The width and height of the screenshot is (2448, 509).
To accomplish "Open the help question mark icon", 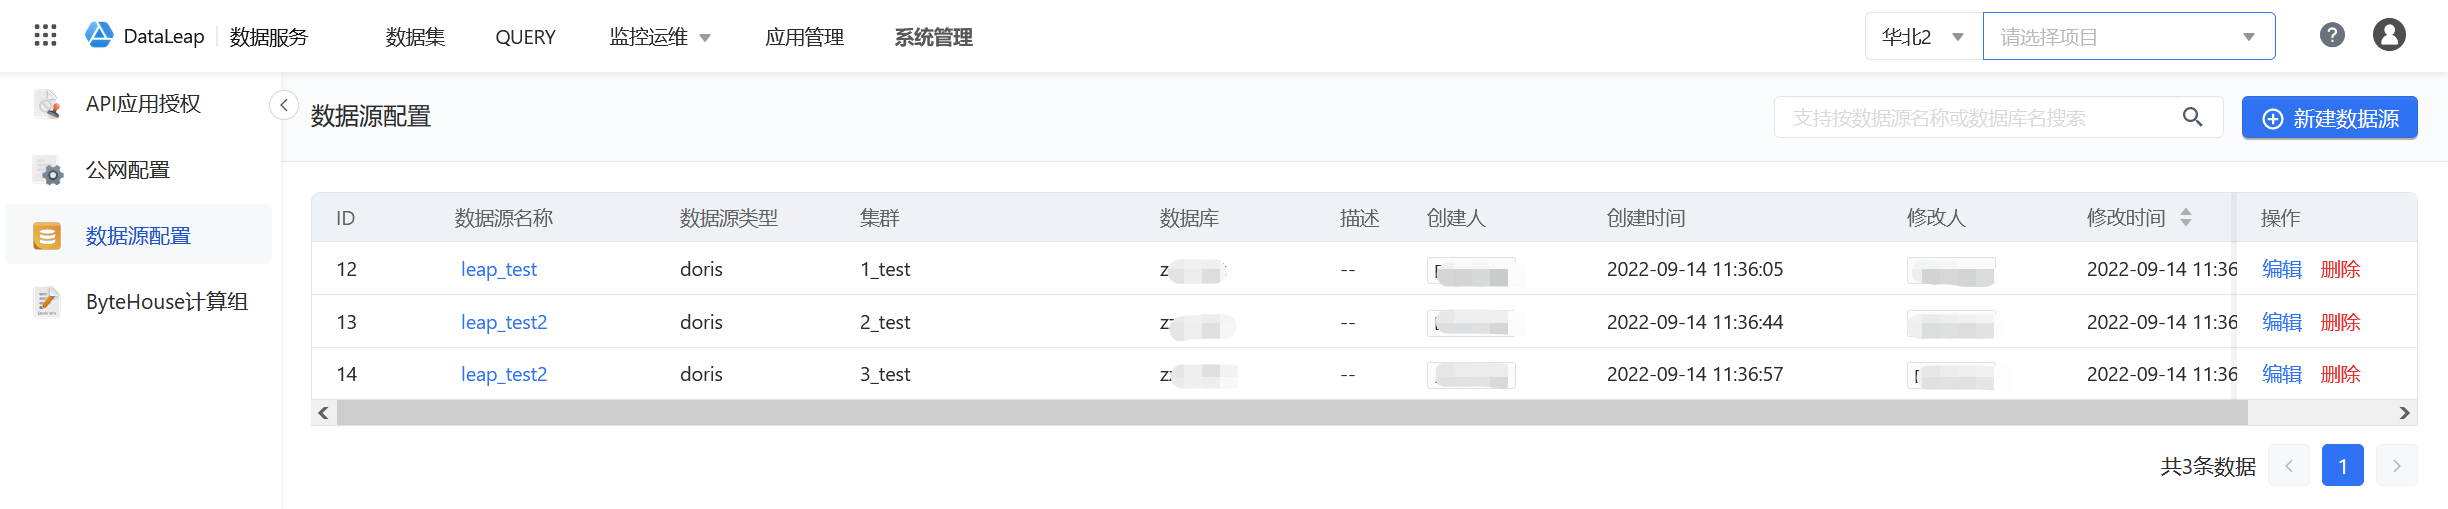I will (x=2332, y=36).
